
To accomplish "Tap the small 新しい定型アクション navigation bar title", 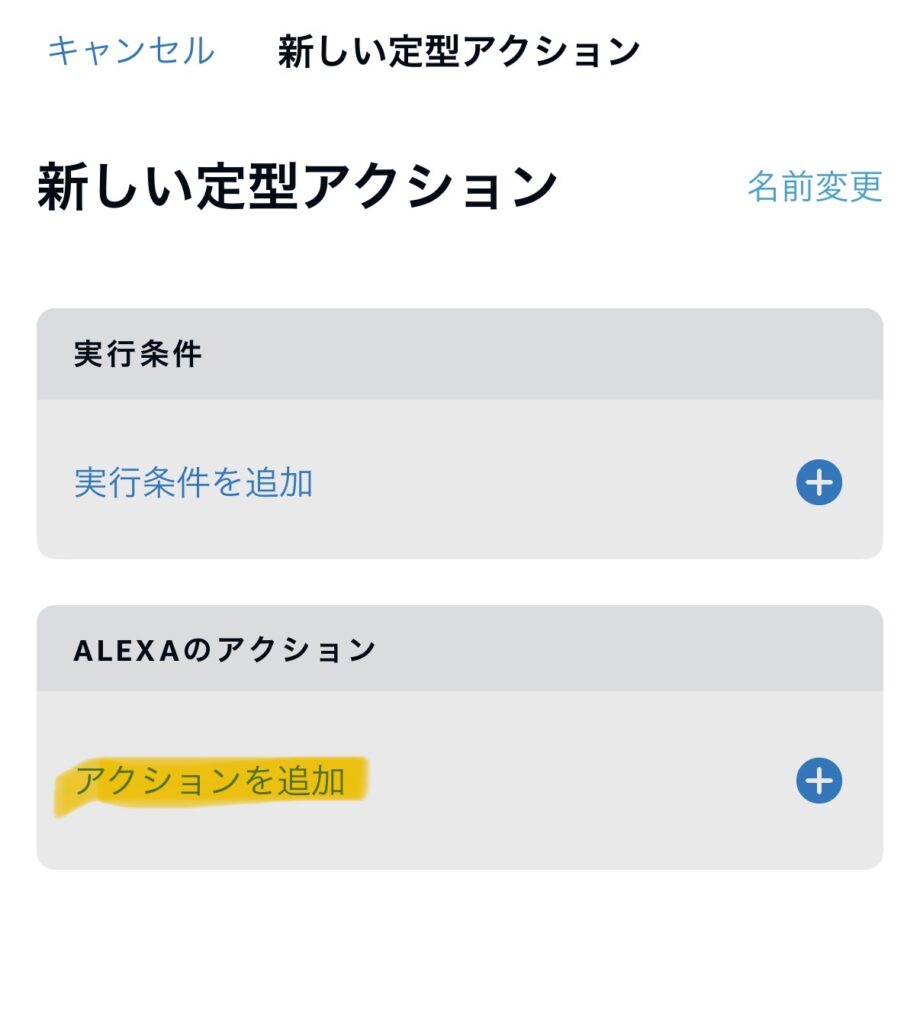I will click(x=458, y=52).
